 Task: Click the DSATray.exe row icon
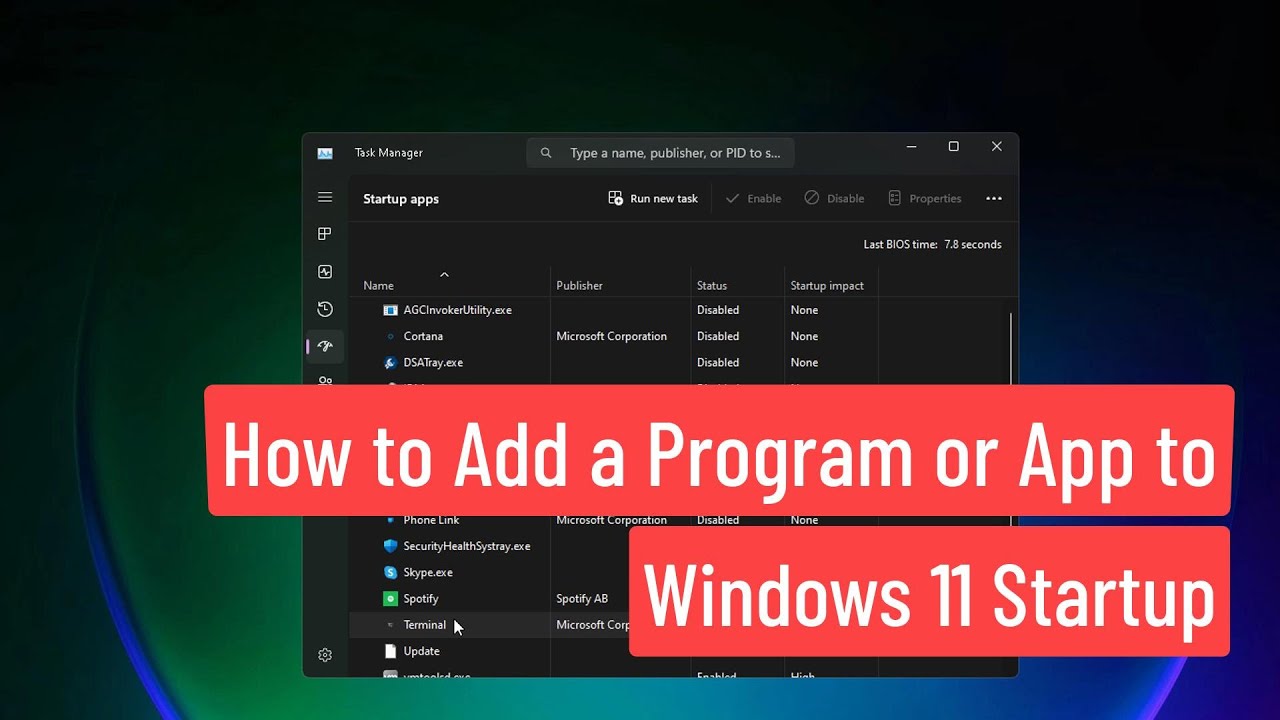390,362
